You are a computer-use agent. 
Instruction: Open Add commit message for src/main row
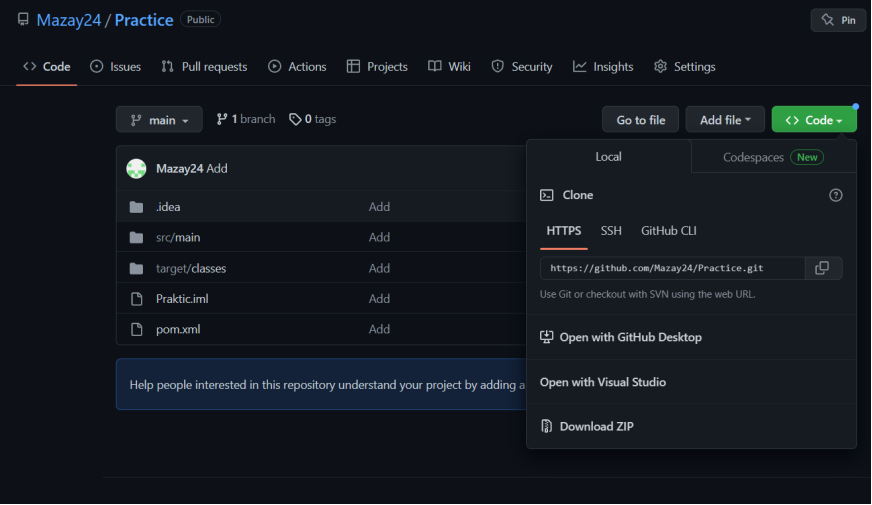379,237
